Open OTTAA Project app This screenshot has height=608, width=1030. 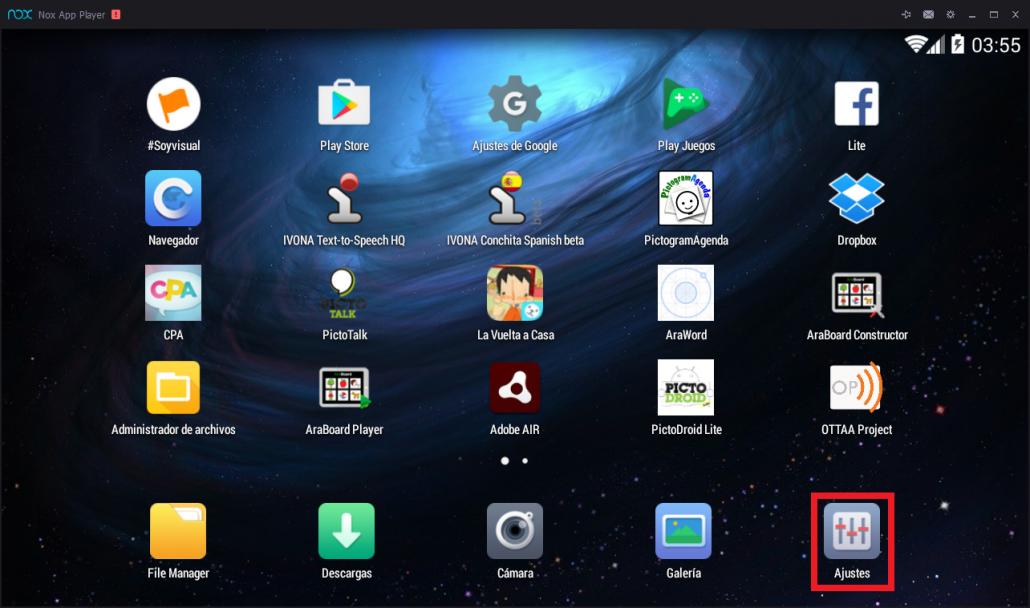click(x=857, y=387)
